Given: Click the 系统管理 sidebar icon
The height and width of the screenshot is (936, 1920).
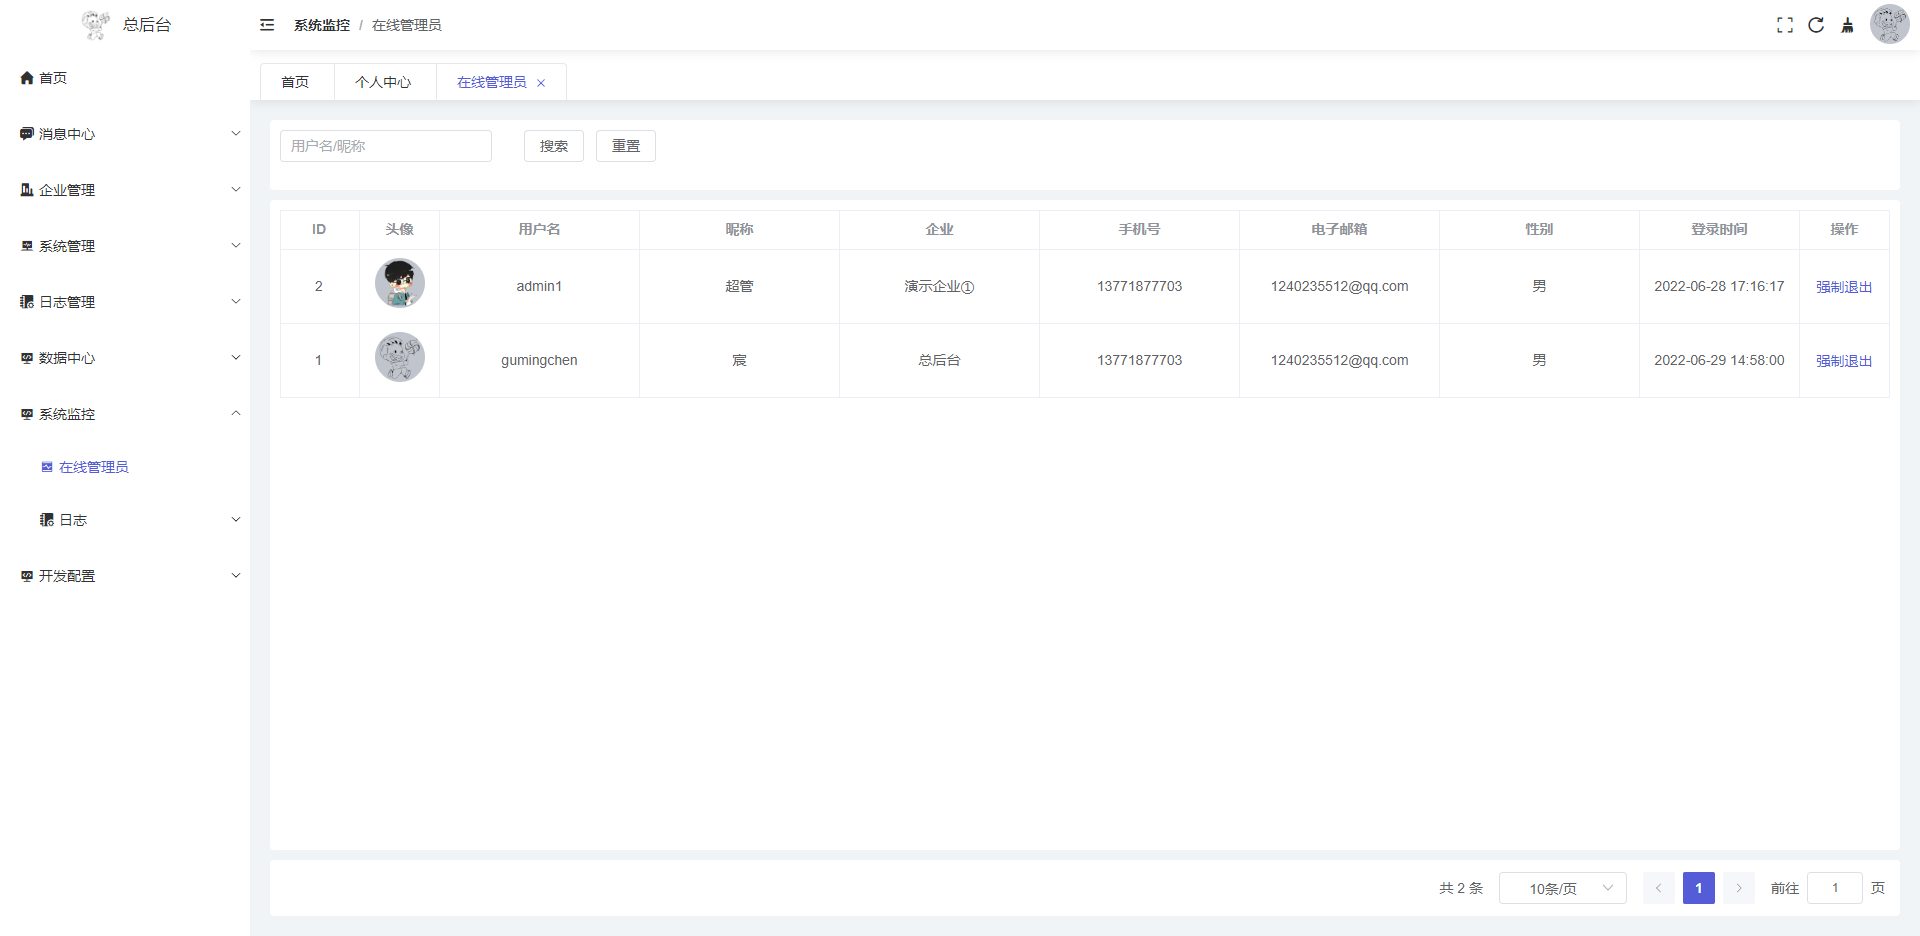Looking at the screenshot, I should coord(27,246).
